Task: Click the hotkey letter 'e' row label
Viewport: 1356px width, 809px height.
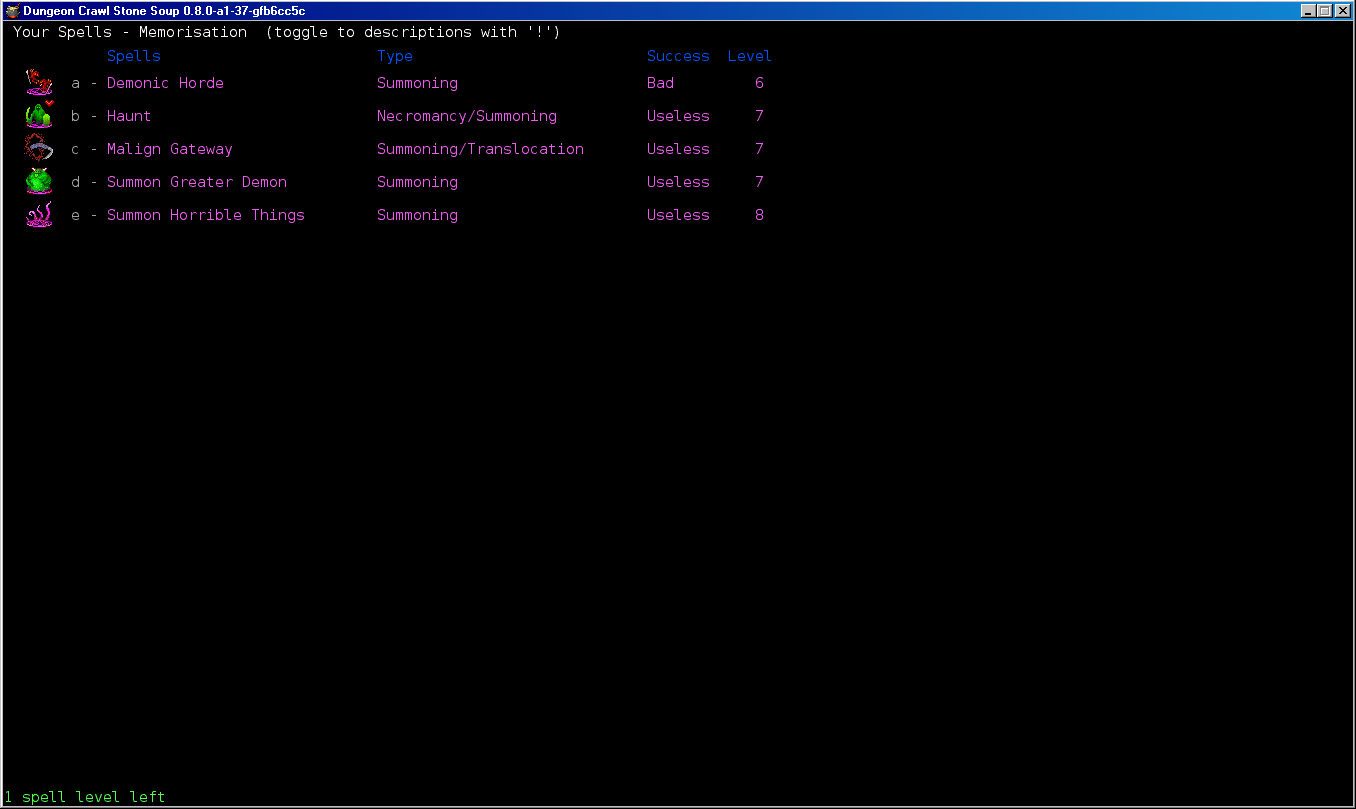Action: (75, 215)
